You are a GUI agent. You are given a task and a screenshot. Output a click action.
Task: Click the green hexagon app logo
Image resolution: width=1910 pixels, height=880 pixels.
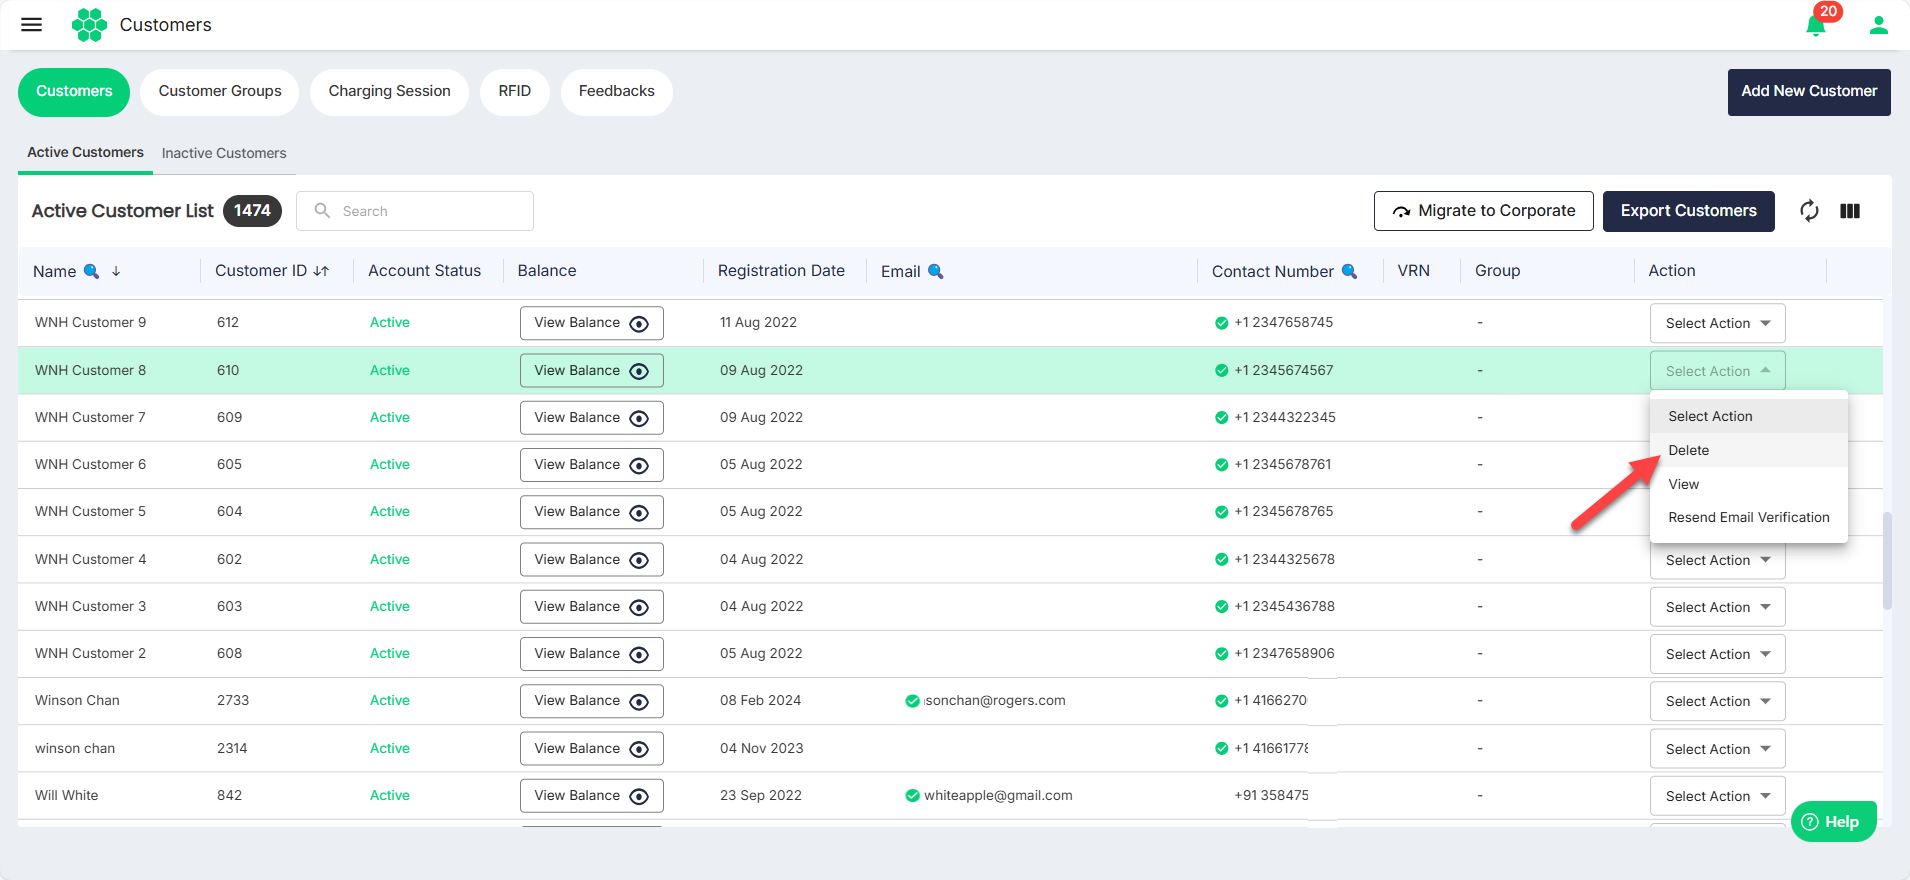pyautogui.click(x=89, y=25)
